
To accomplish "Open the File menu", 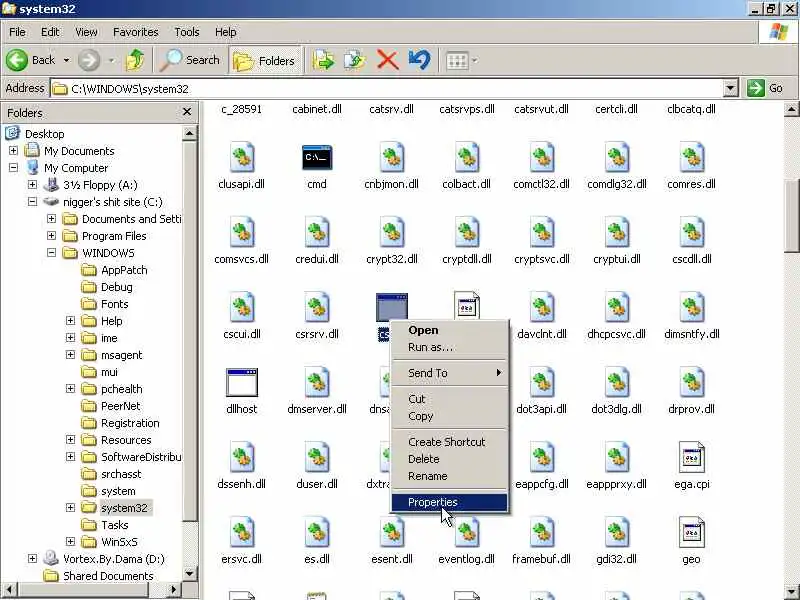I will [x=17, y=32].
